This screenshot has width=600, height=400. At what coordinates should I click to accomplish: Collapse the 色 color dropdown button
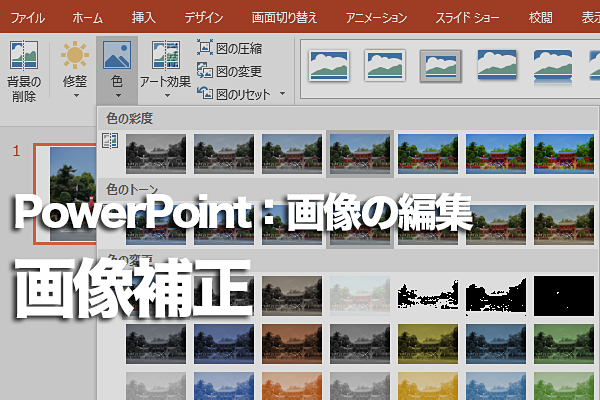click(117, 70)
